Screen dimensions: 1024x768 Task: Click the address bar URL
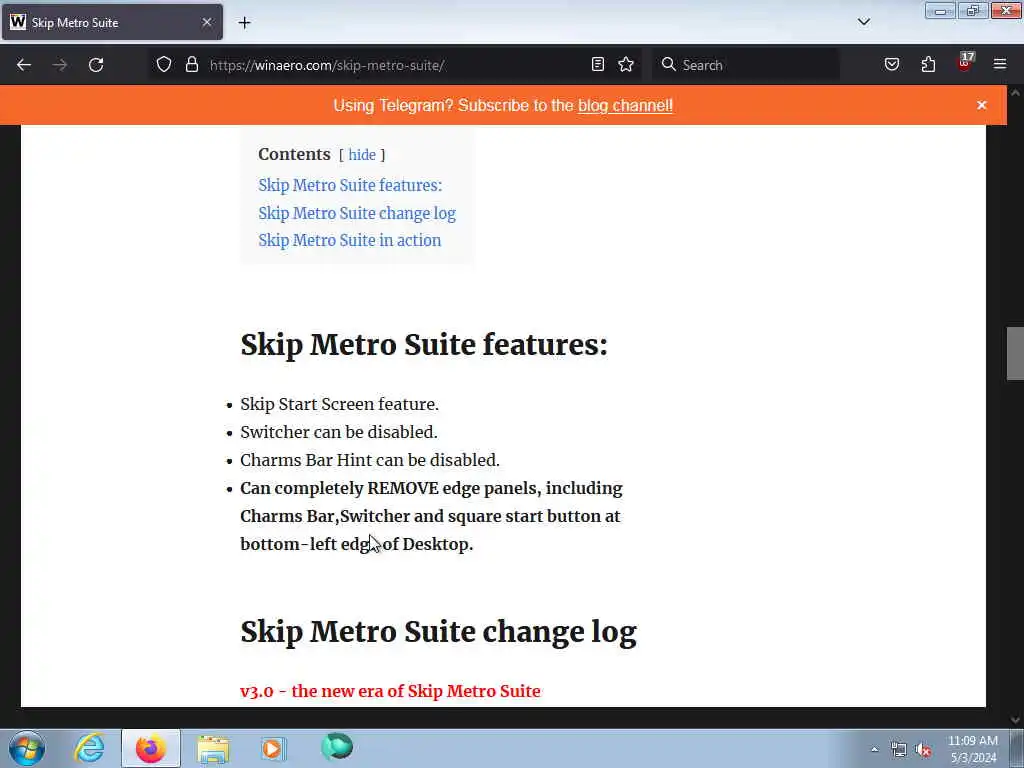click(x=327, y=65)
